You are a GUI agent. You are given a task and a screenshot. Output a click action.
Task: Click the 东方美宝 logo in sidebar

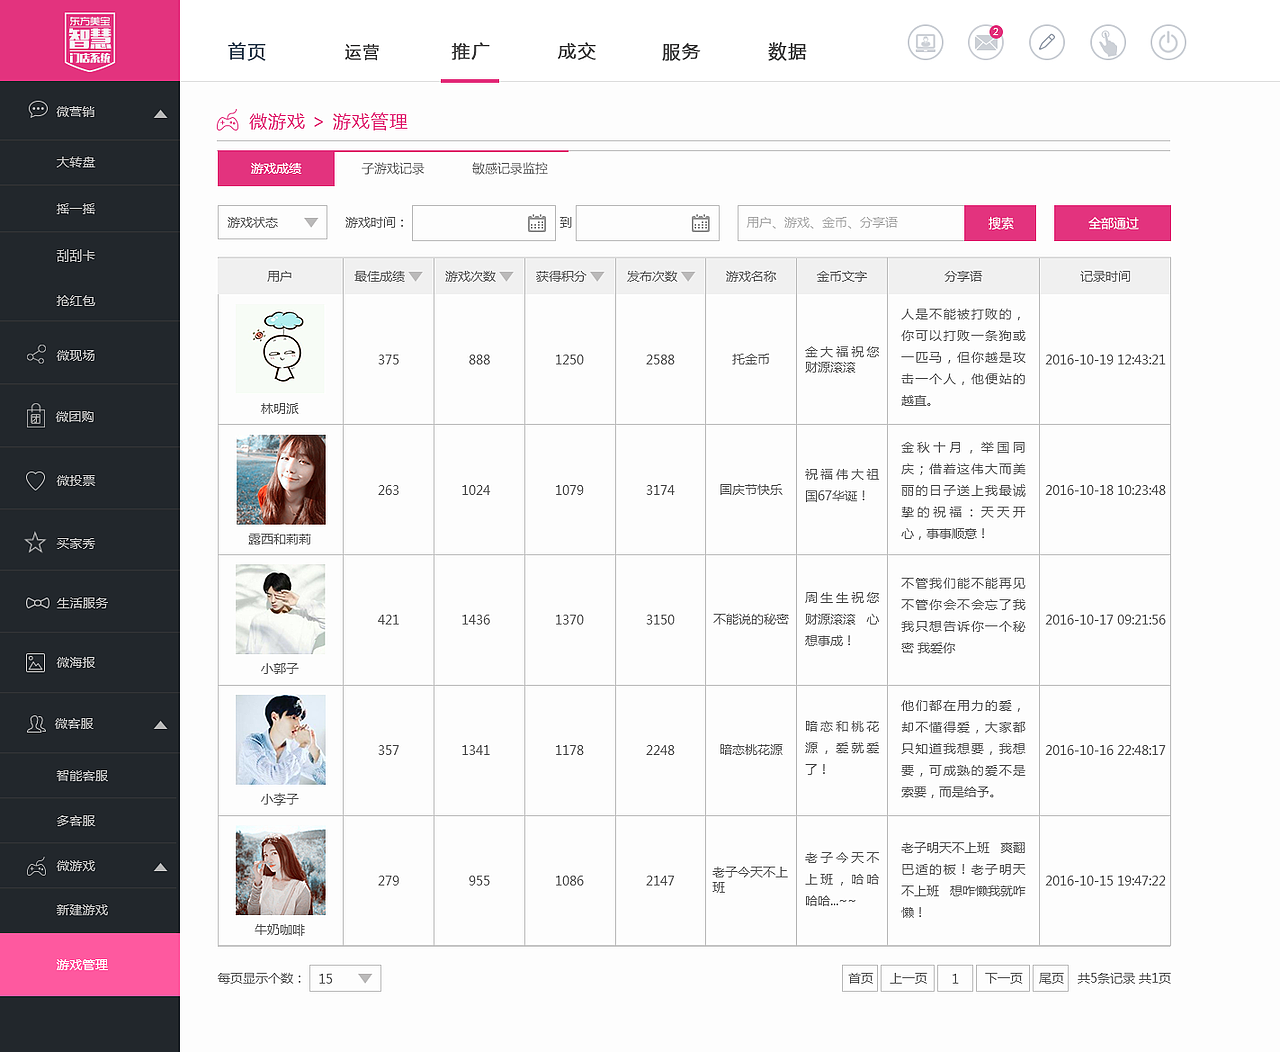(x=90, y=40)
